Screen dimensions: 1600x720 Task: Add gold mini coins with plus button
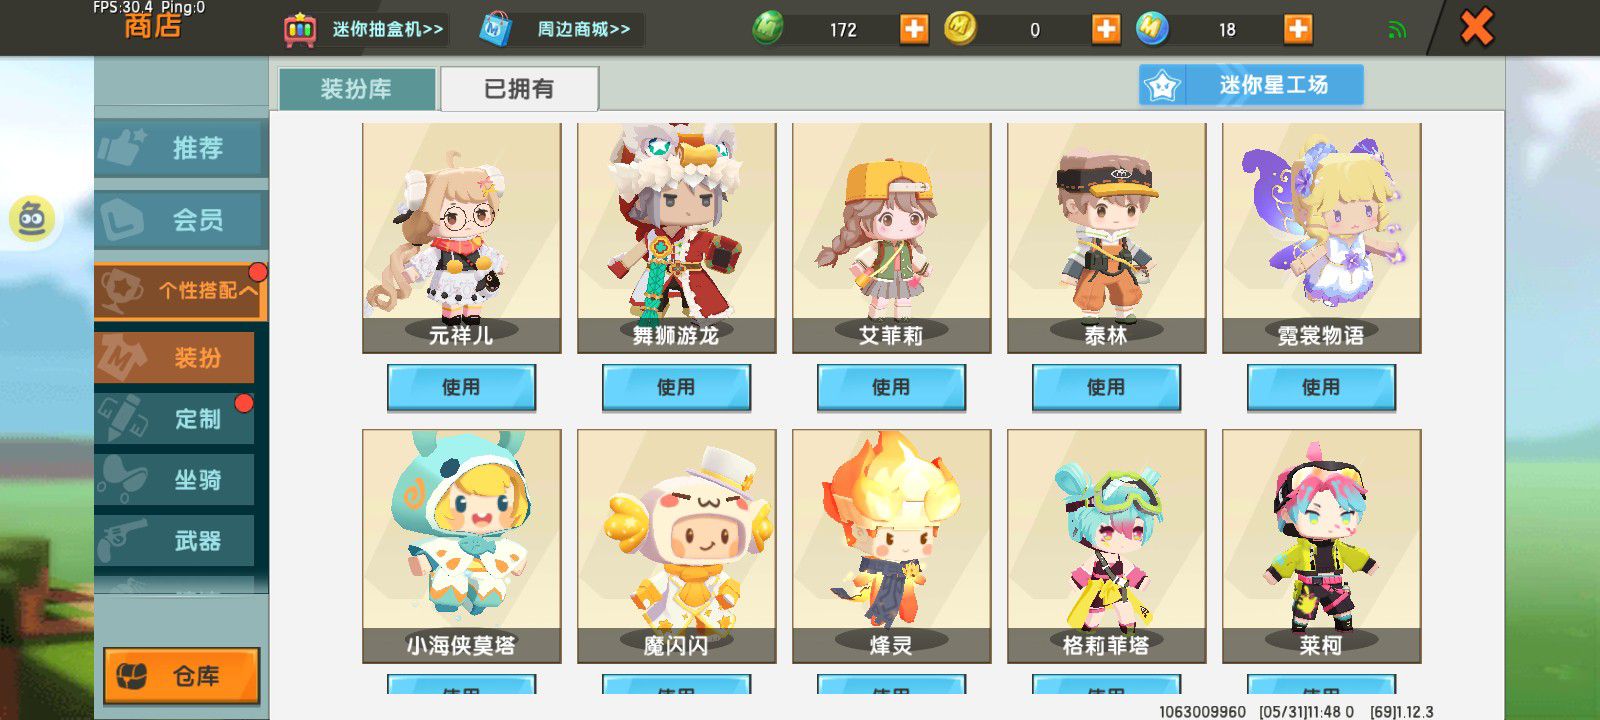pyautogui.click(x=1106, y=29)
